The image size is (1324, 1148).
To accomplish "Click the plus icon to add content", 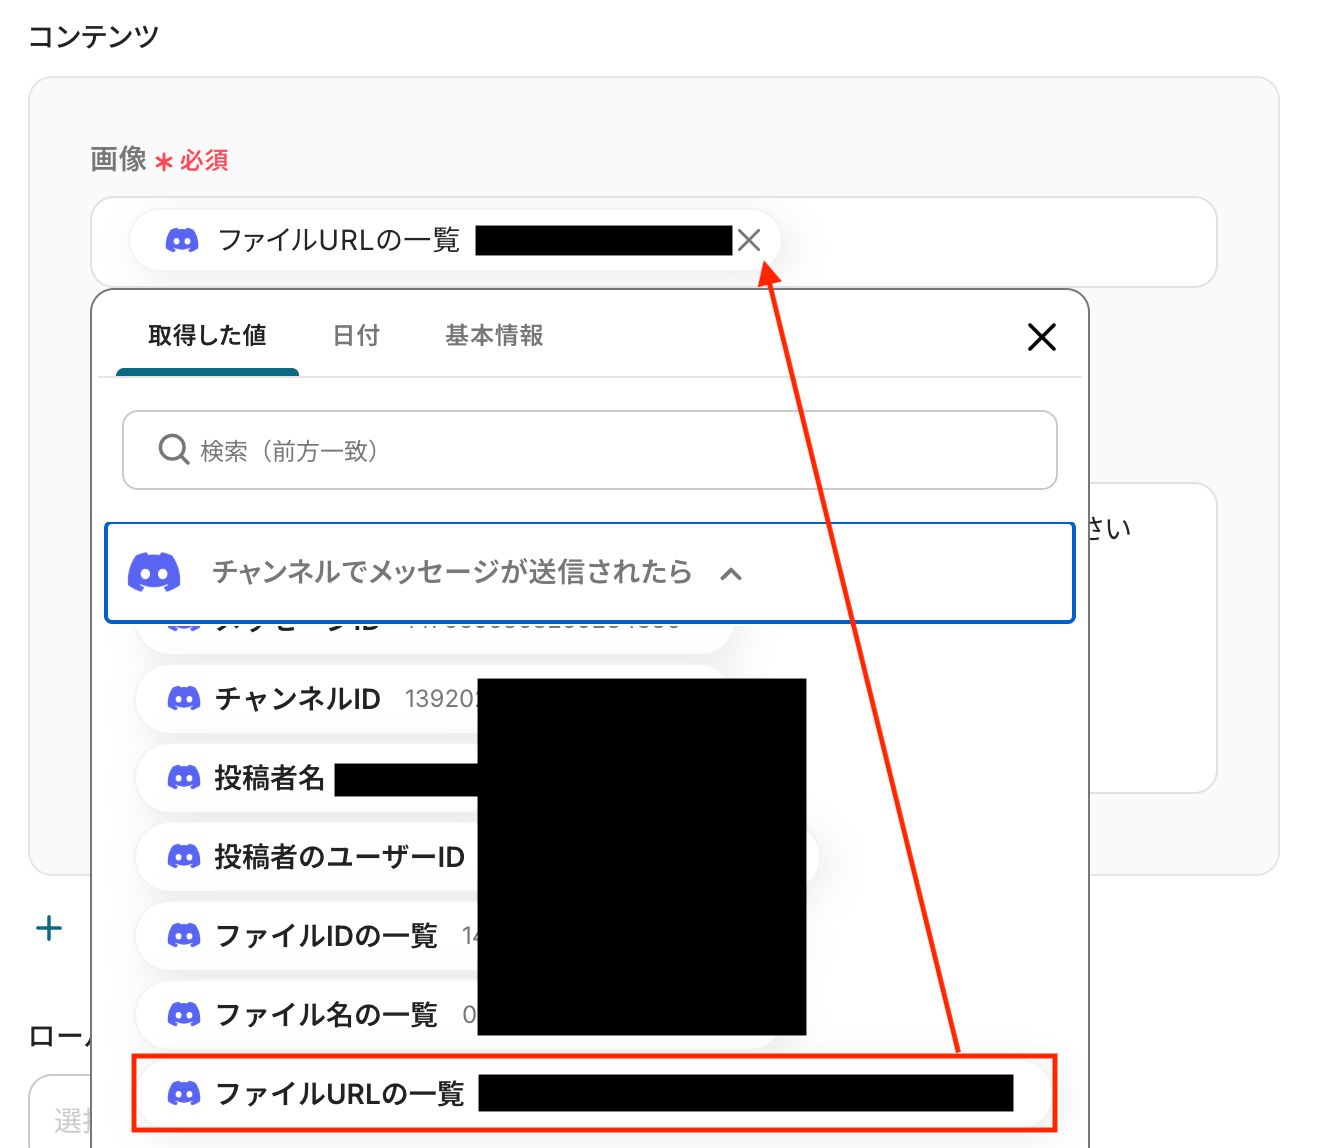I will tap(49, 928).
